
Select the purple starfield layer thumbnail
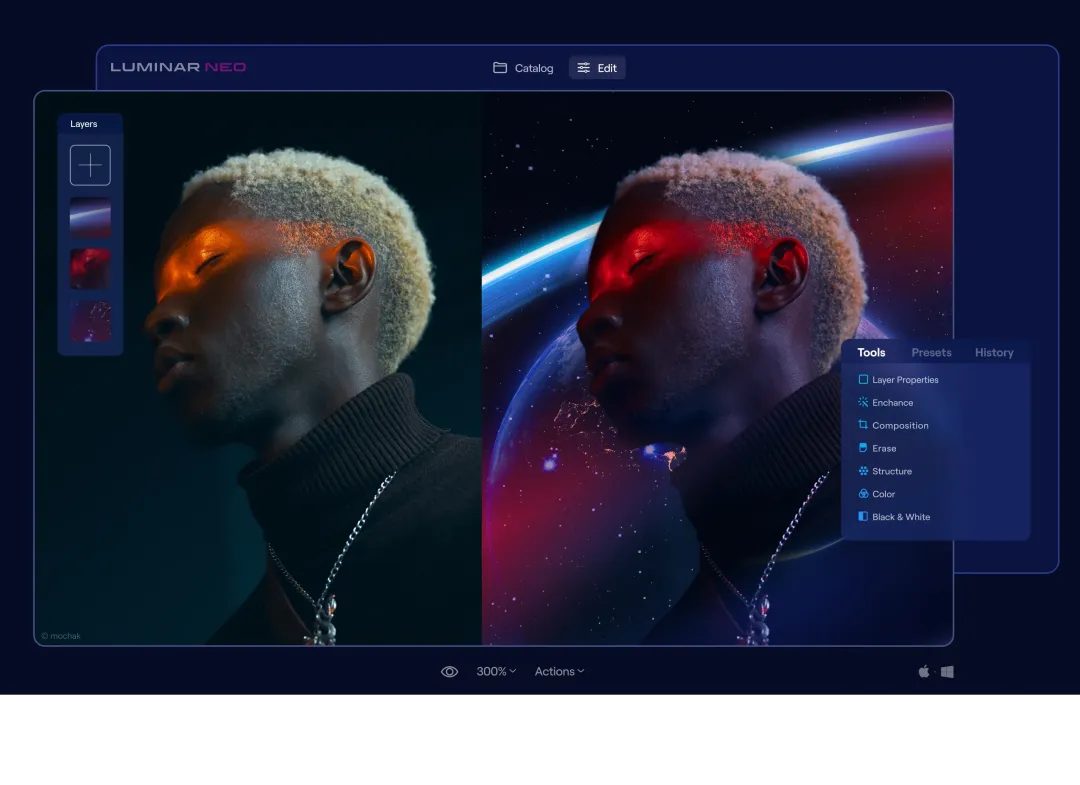[90, 321]
